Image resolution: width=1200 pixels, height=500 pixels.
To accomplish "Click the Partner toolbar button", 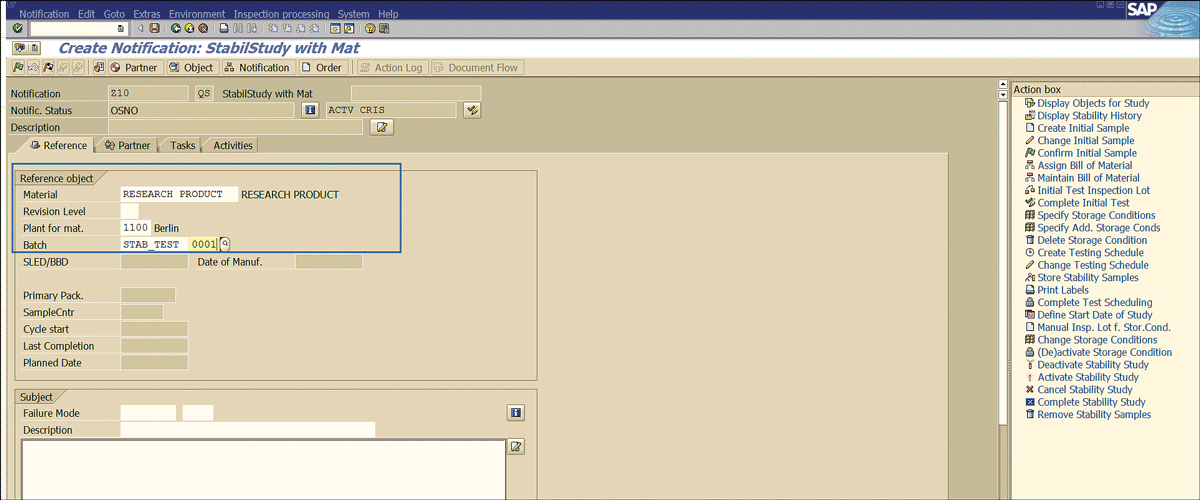I will 135,67.
